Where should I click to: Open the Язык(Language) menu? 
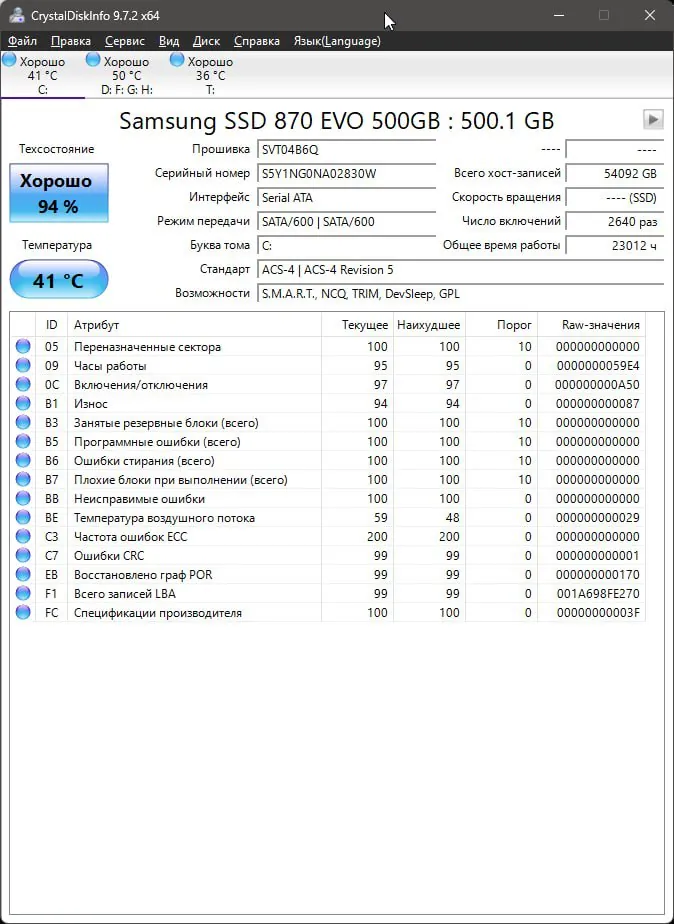(337, 41)
